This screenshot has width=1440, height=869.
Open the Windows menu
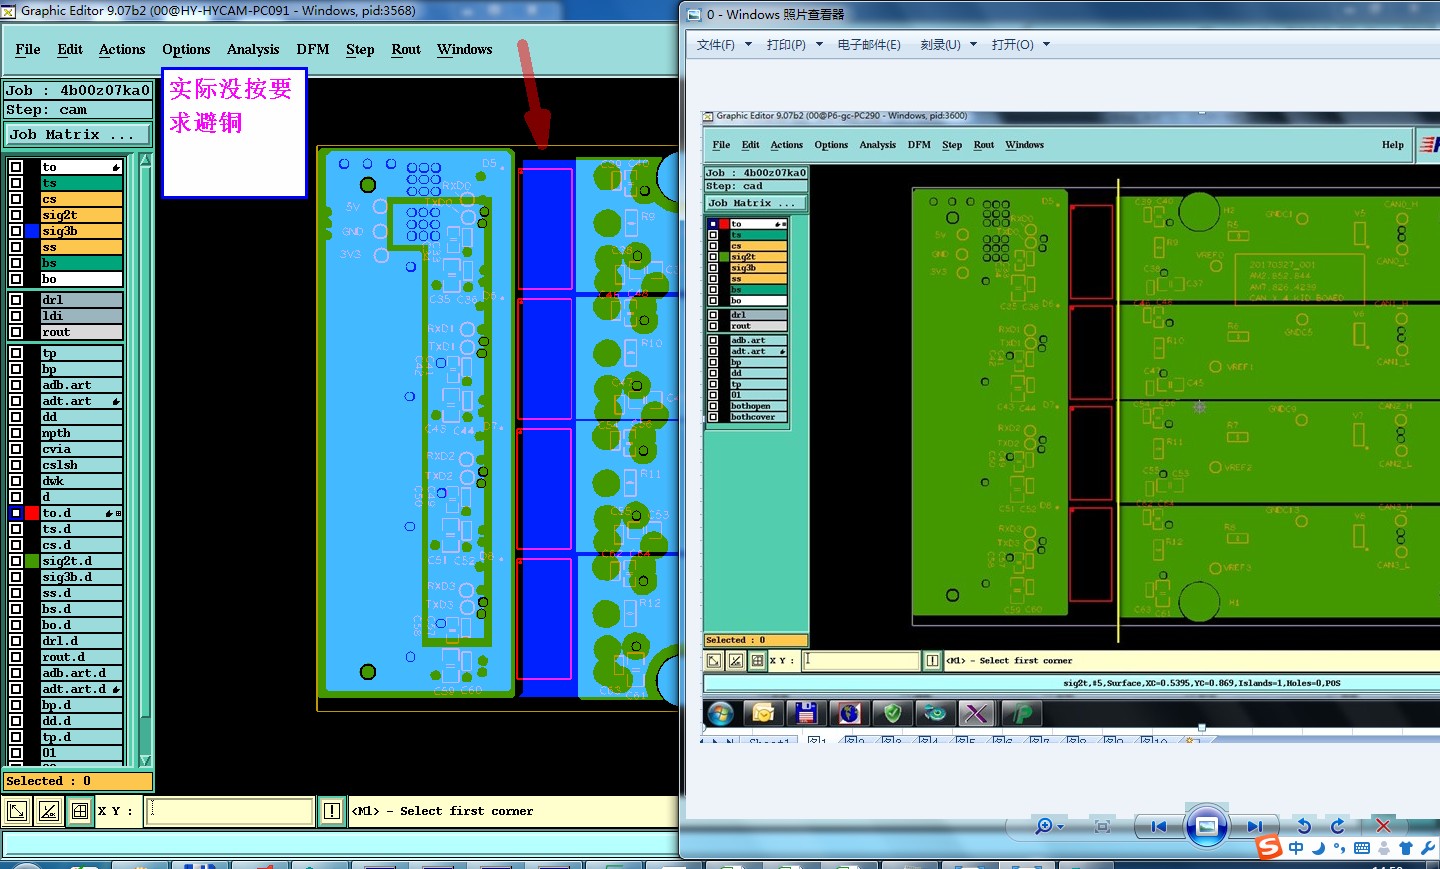click(x=465, y=49)
